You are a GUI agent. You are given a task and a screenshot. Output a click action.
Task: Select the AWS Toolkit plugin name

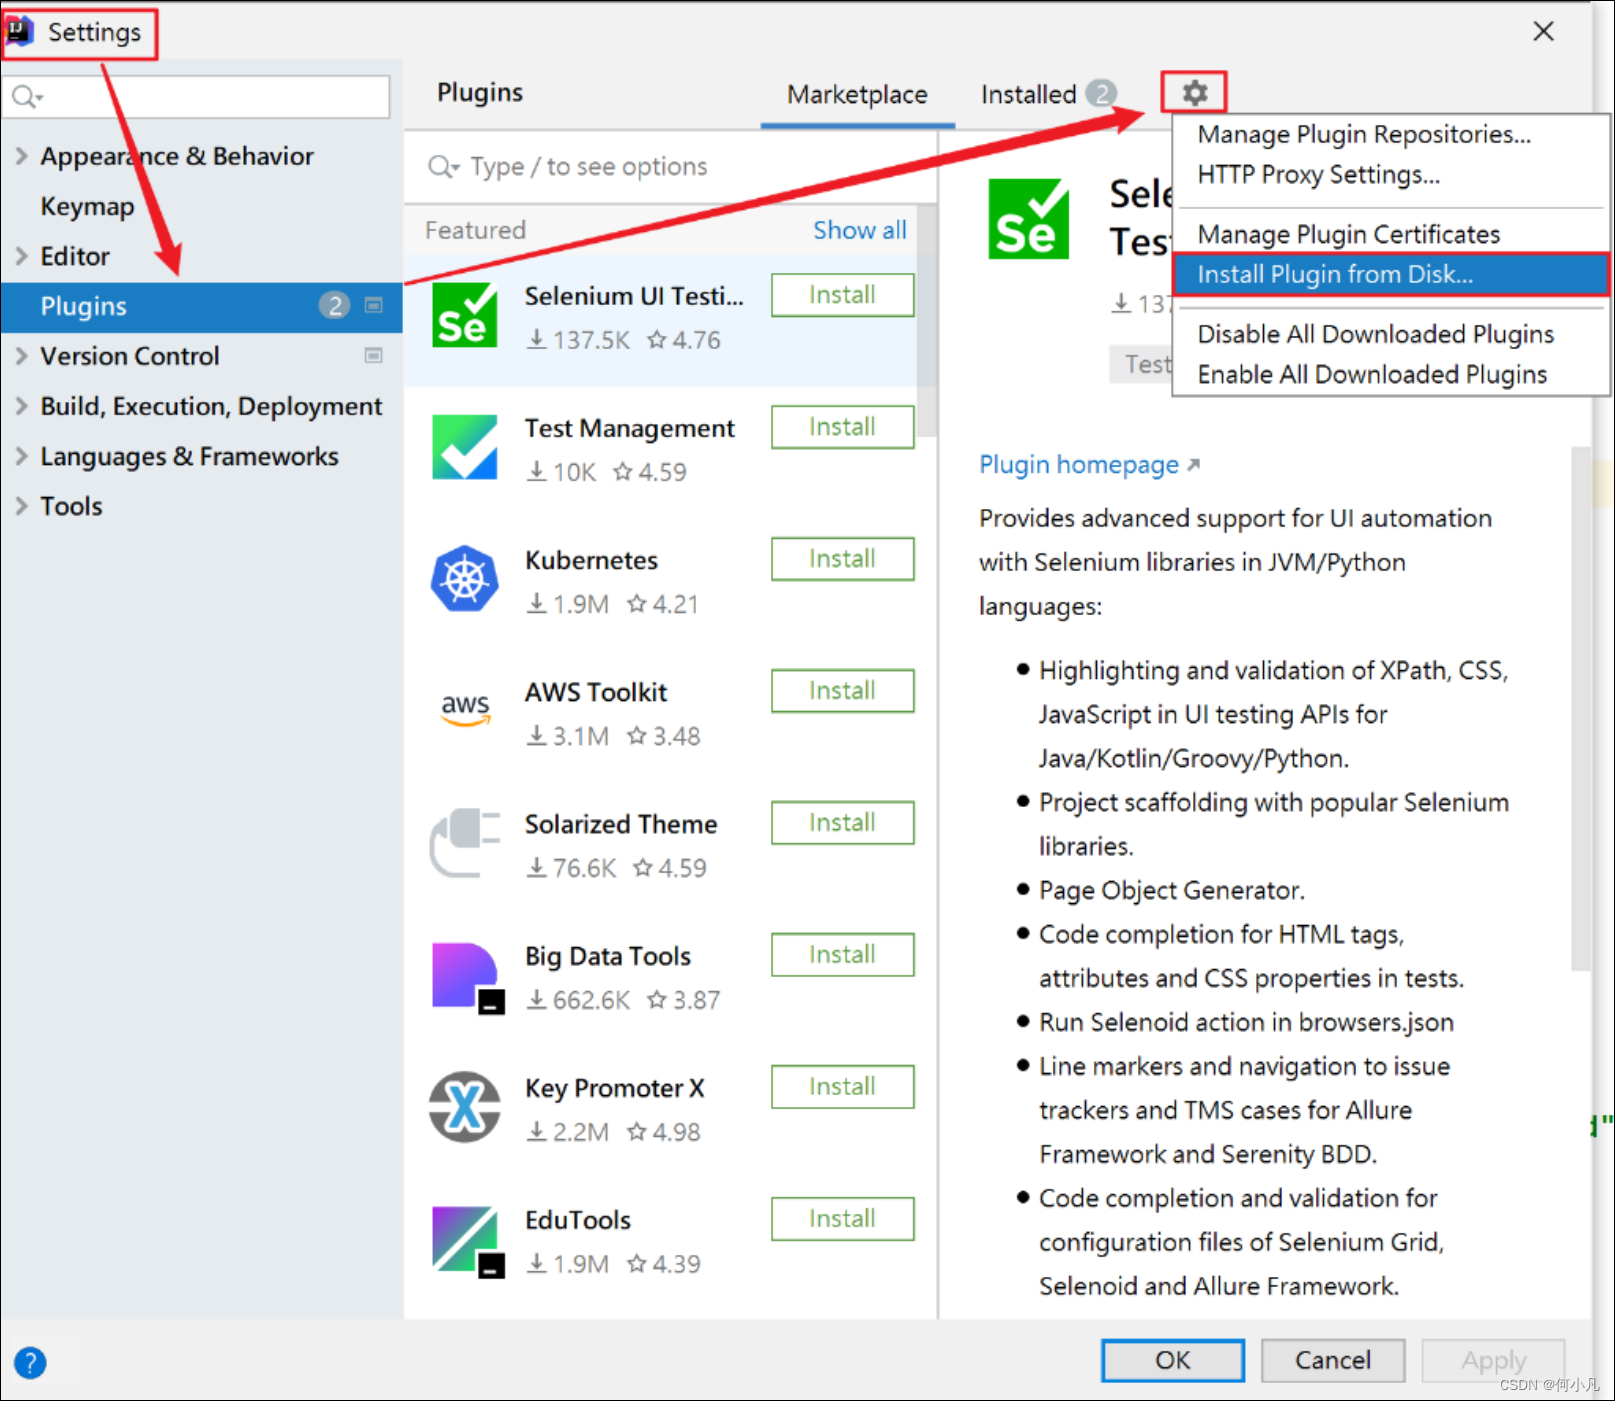[x=596, y=692]
